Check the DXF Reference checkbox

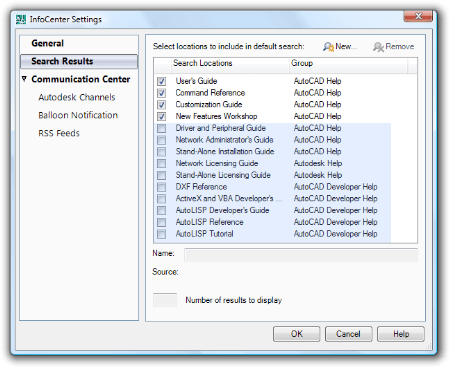162,187
